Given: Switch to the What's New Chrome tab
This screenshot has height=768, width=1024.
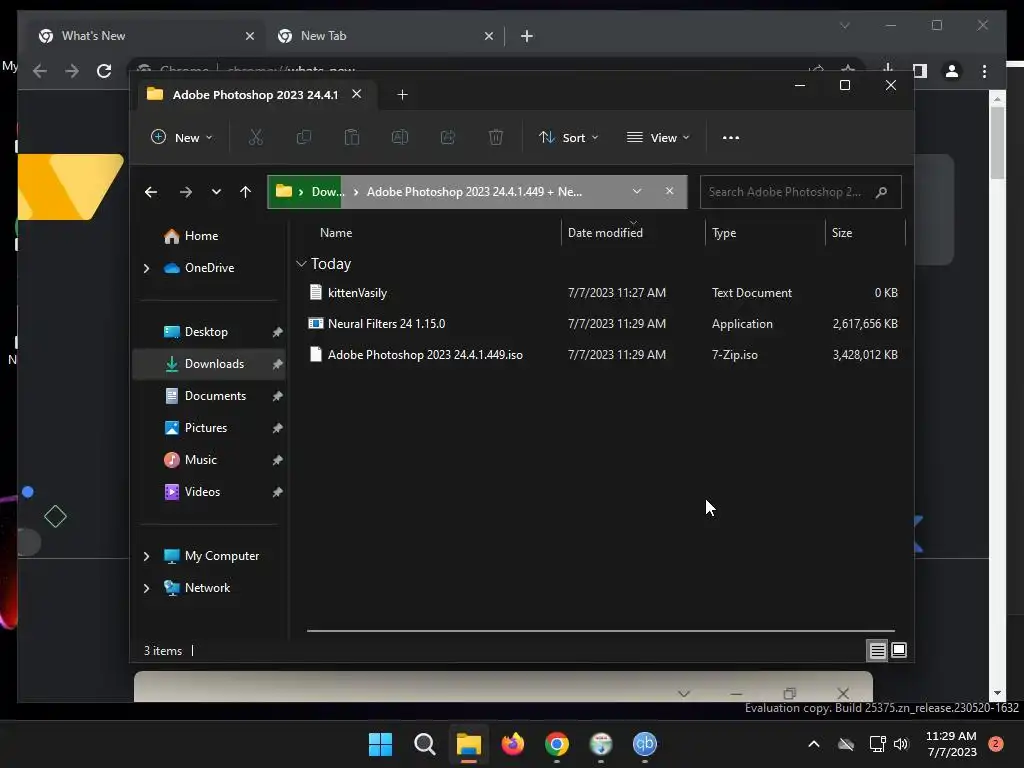Looking at the screenshot, I should point(145,36).
